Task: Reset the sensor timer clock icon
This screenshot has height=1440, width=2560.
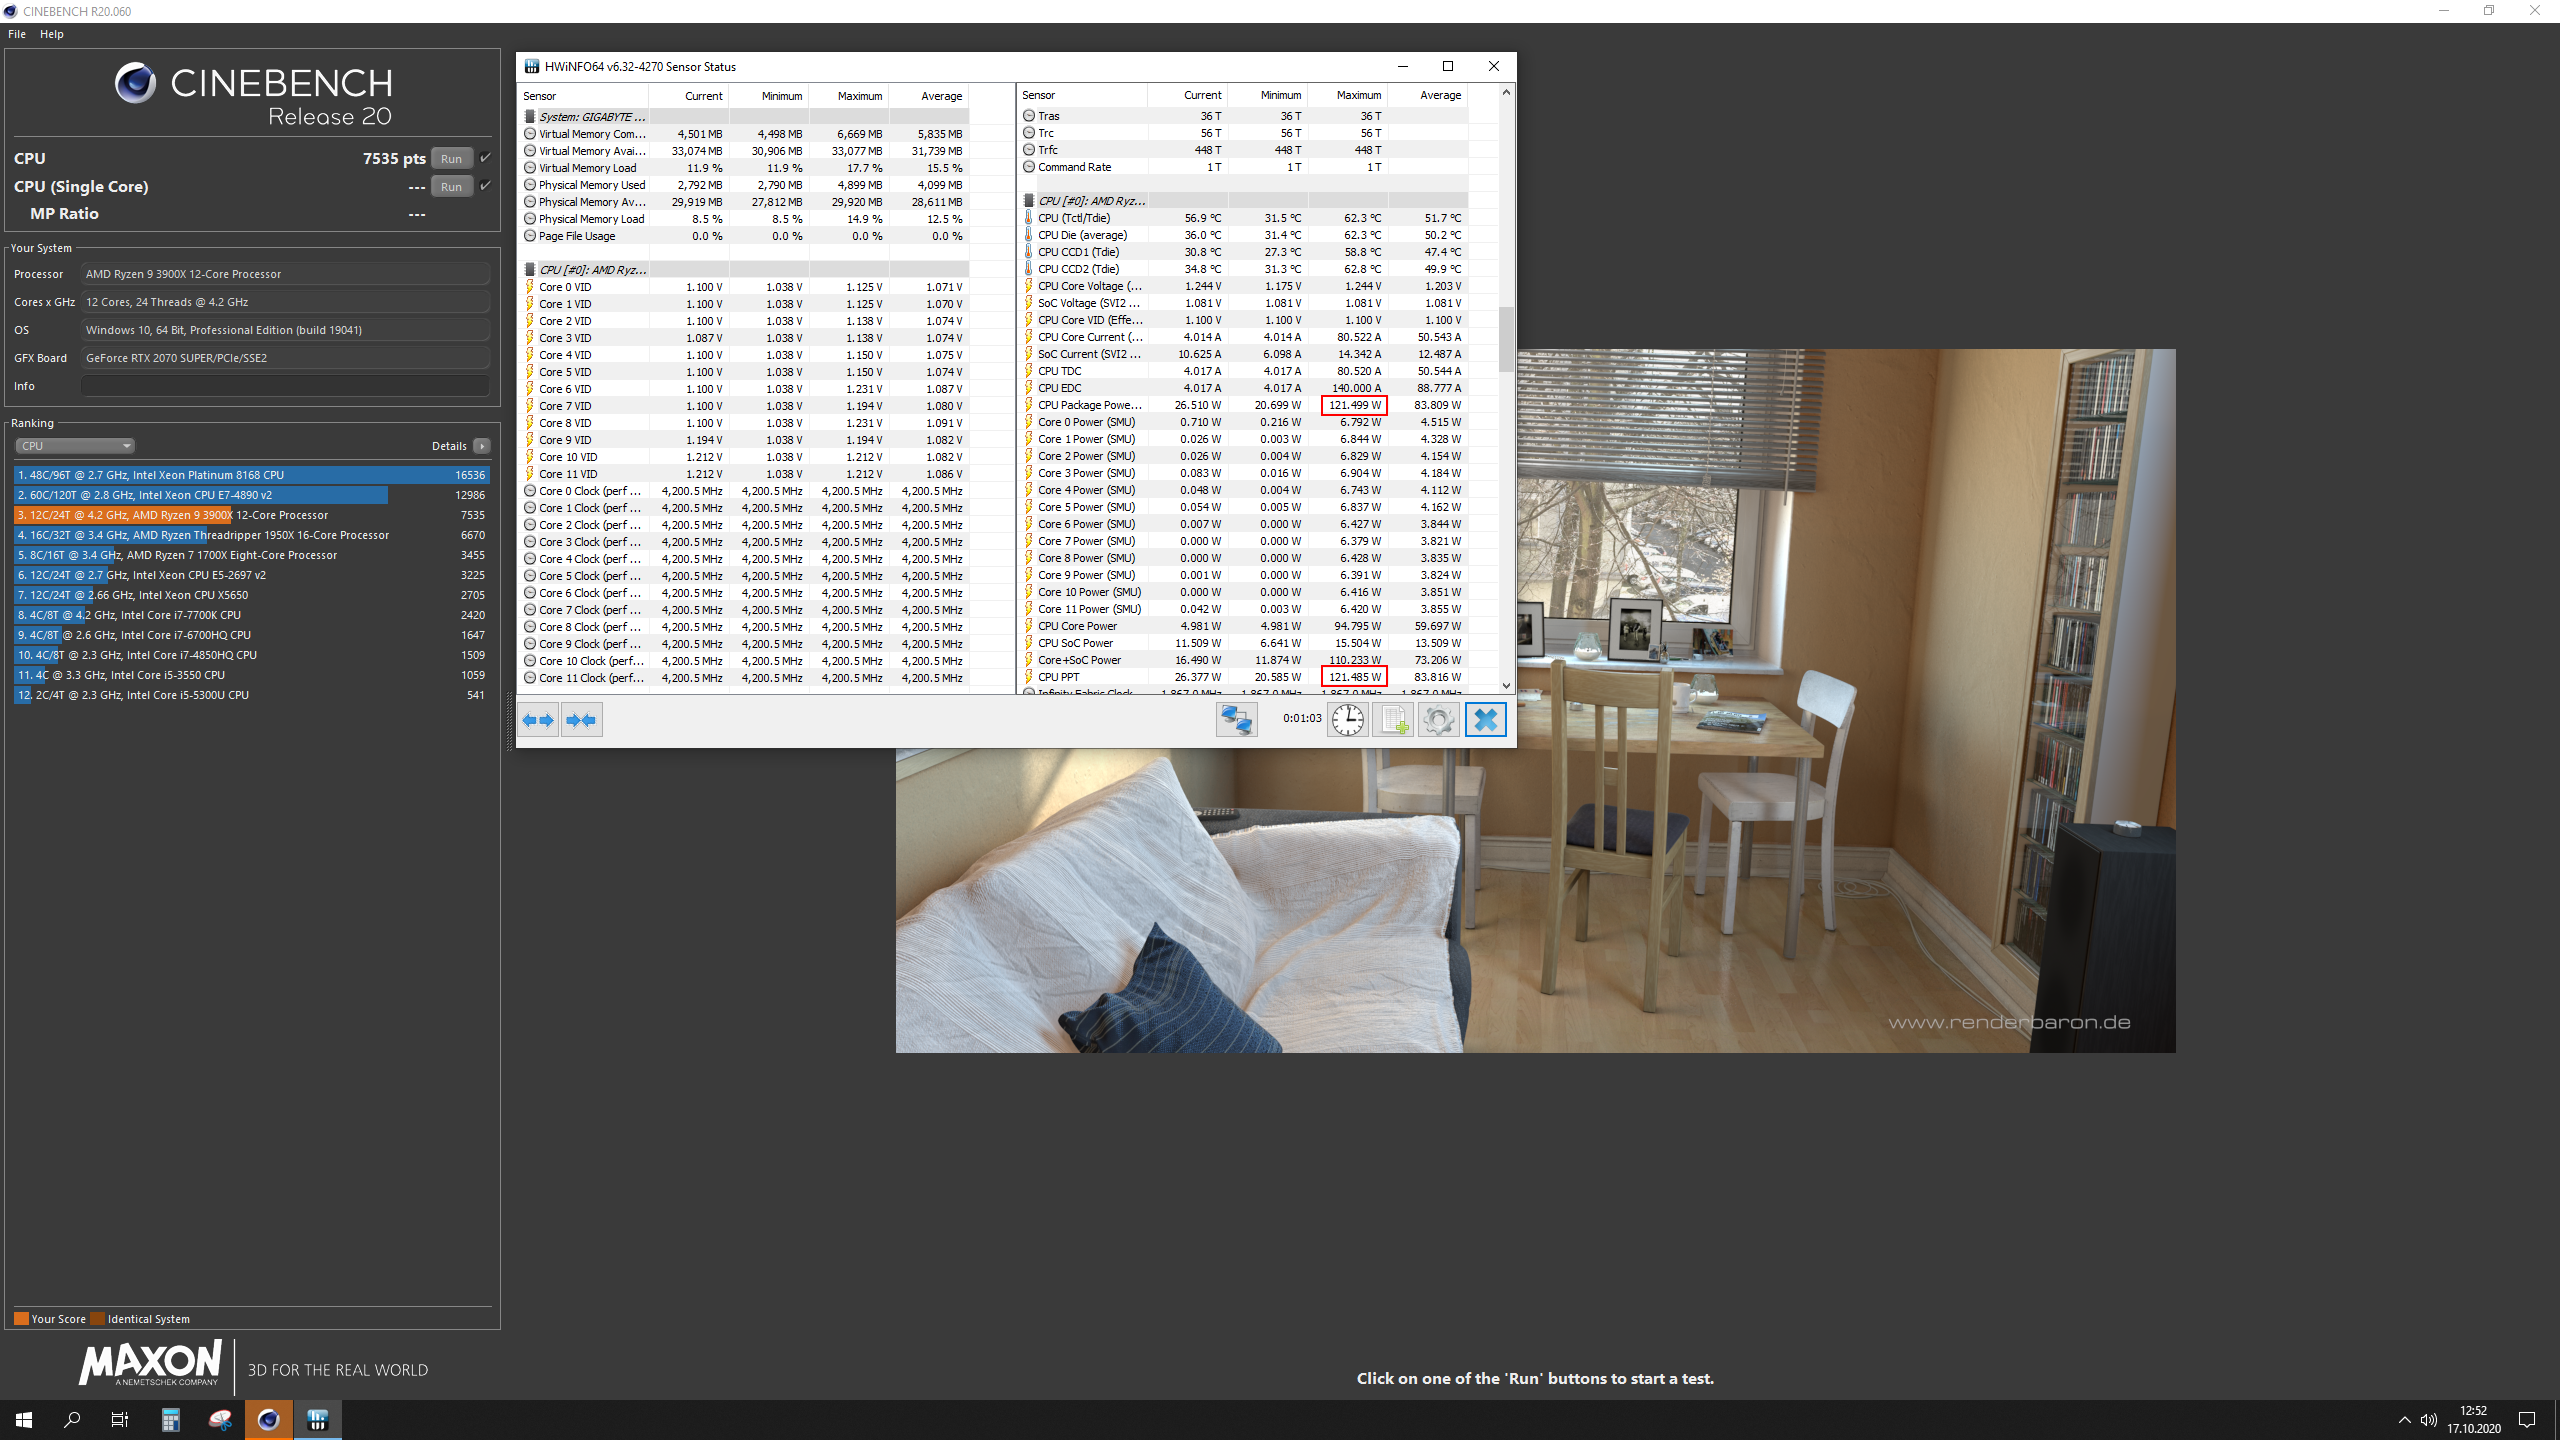Action: (x=1347, y=720)
